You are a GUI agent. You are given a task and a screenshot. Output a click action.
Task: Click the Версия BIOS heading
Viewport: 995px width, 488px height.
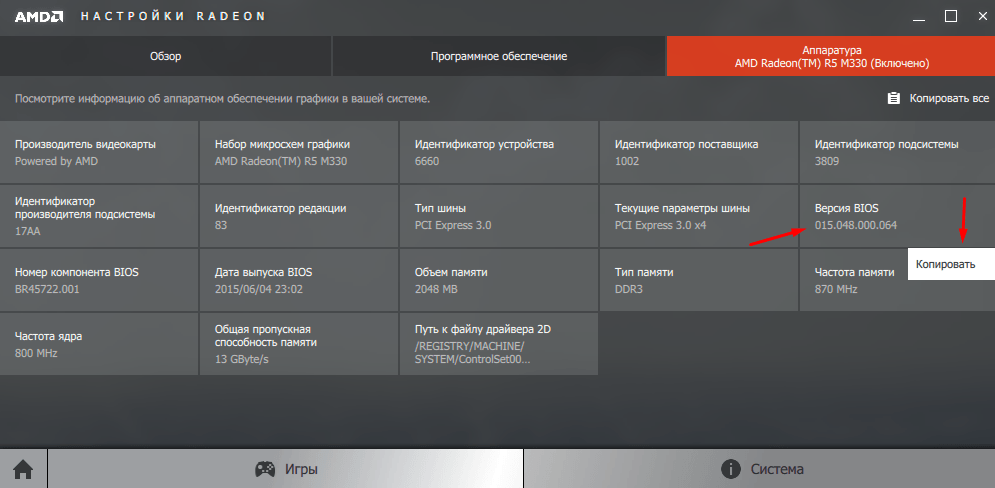pos(847,208)
